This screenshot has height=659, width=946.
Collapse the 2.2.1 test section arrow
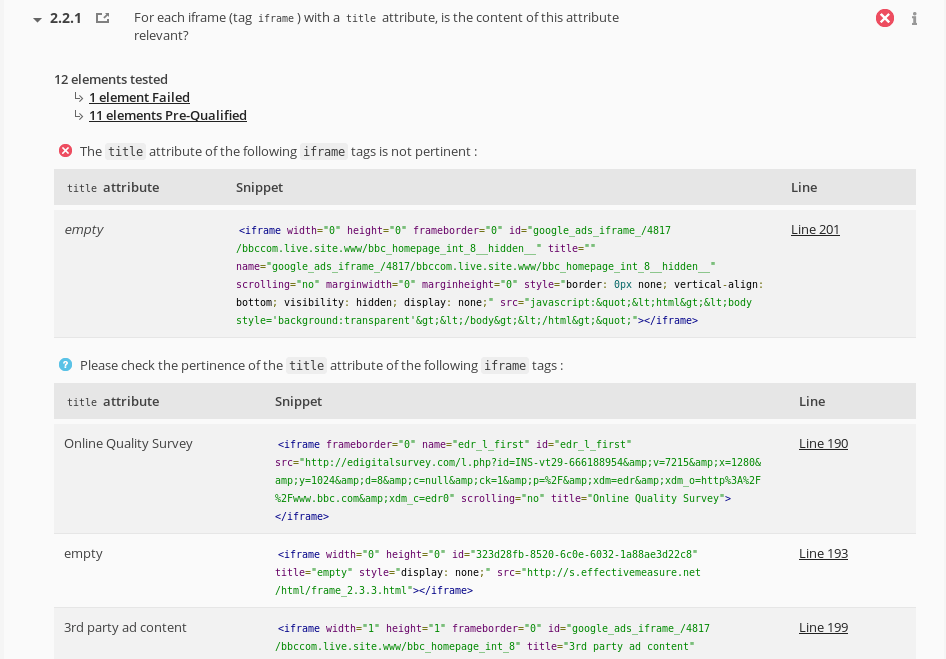tap(37, 19)
